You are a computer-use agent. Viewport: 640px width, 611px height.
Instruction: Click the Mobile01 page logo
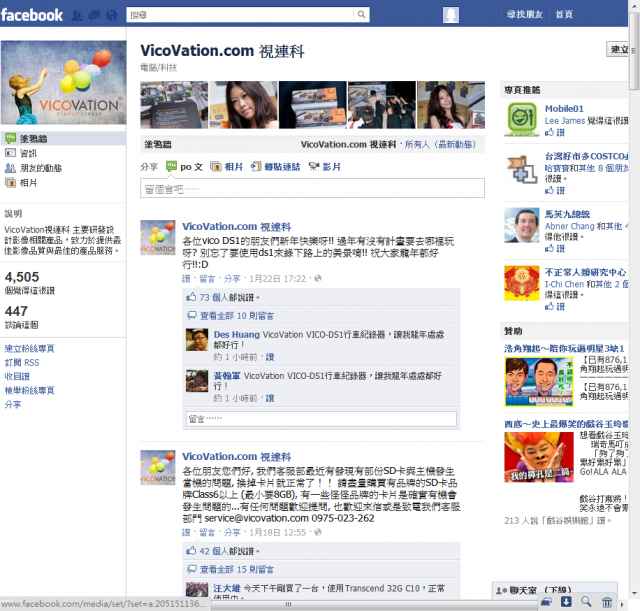[x=522, y=119]
